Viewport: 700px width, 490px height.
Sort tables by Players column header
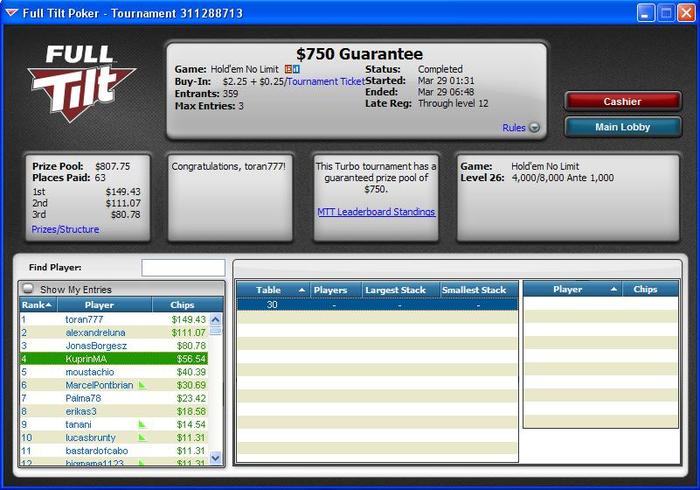[x=335, y=290]
